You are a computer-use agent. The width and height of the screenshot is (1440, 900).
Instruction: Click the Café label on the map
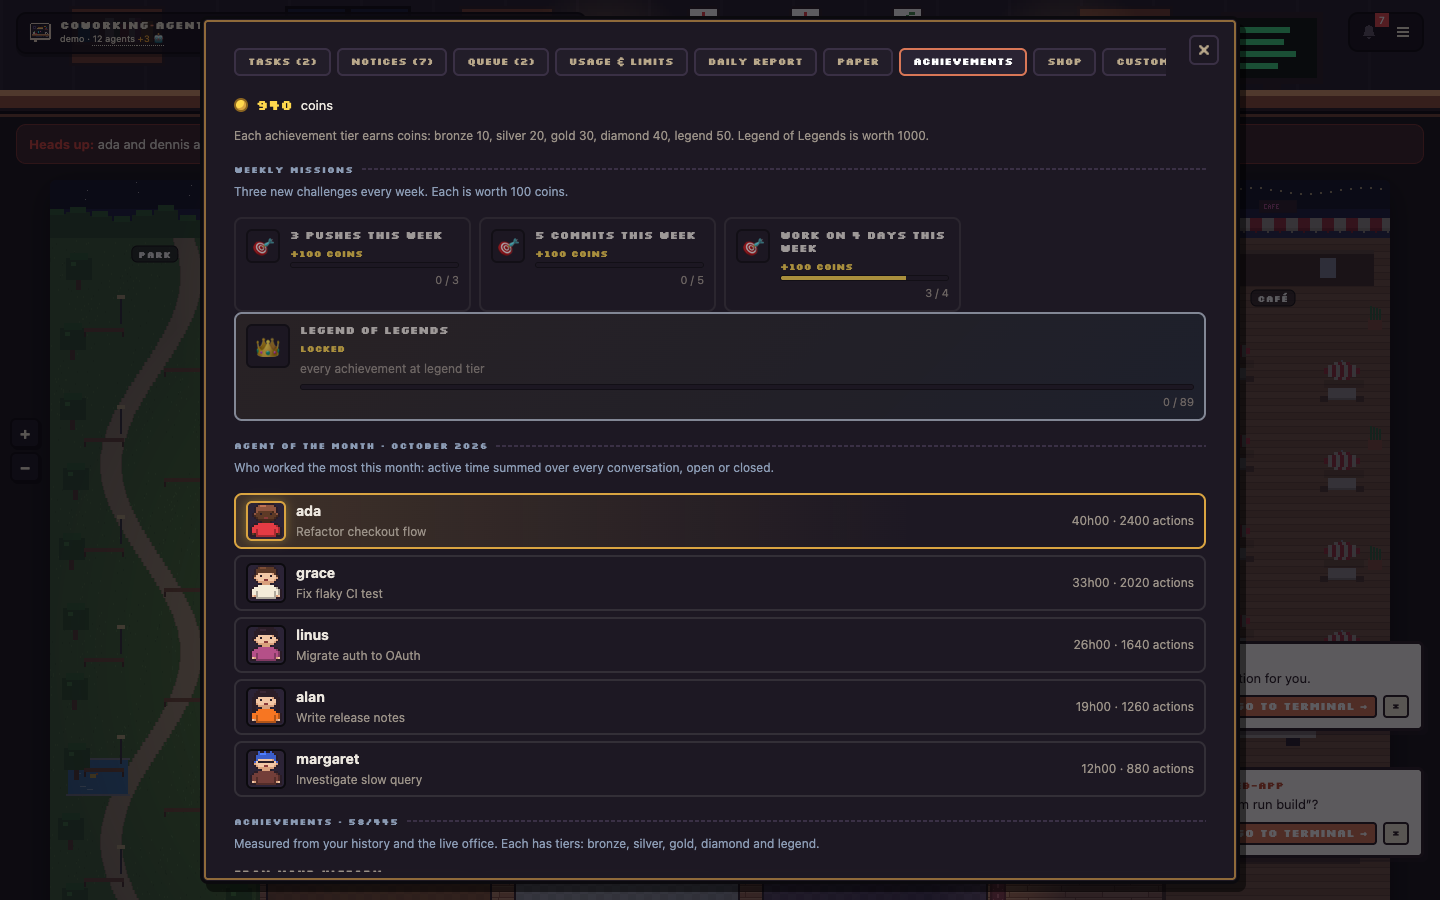[x=1273, y=298]
